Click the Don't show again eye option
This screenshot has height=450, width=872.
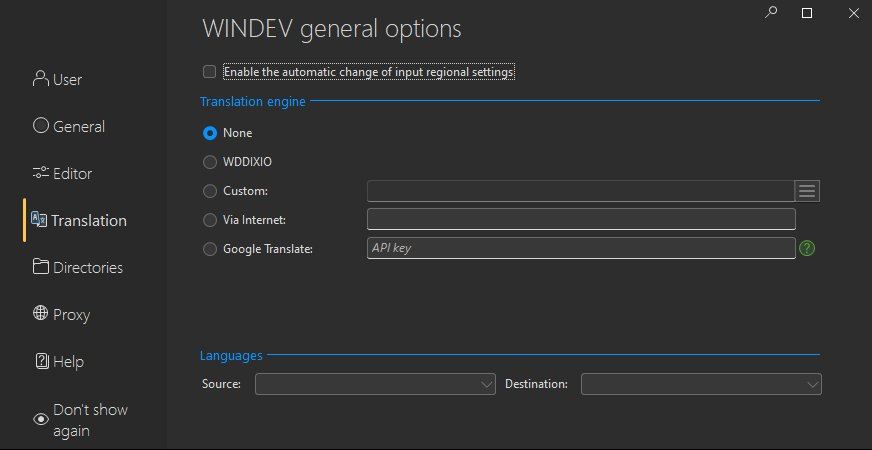pos(80,420)
